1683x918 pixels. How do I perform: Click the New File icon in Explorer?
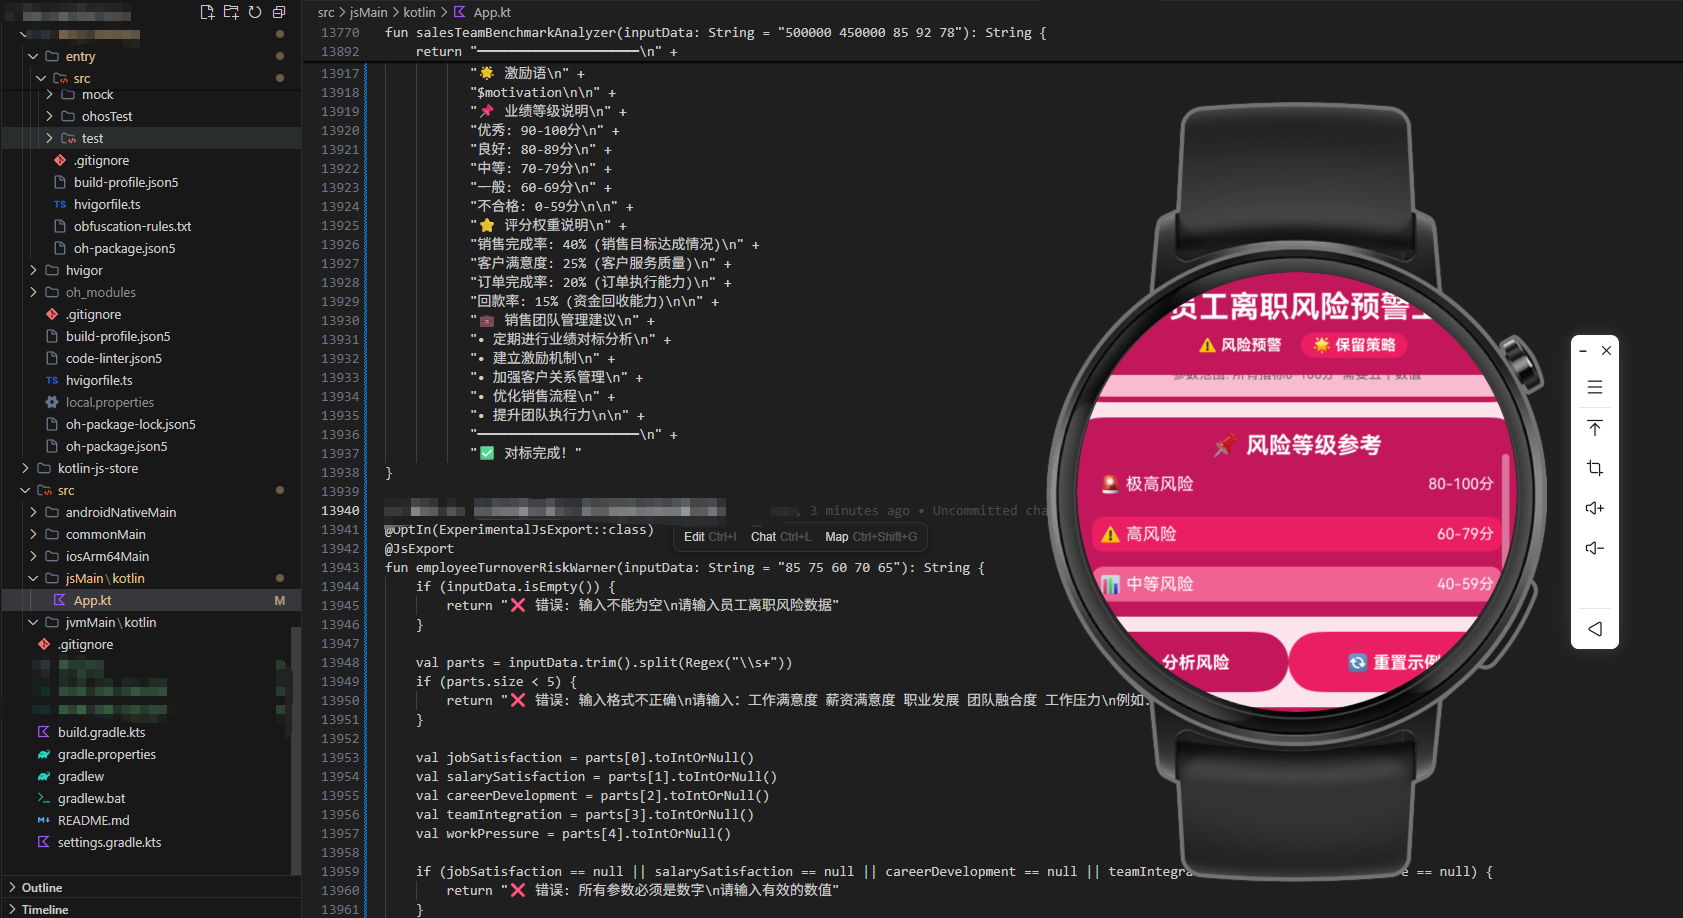click(207, 11)
